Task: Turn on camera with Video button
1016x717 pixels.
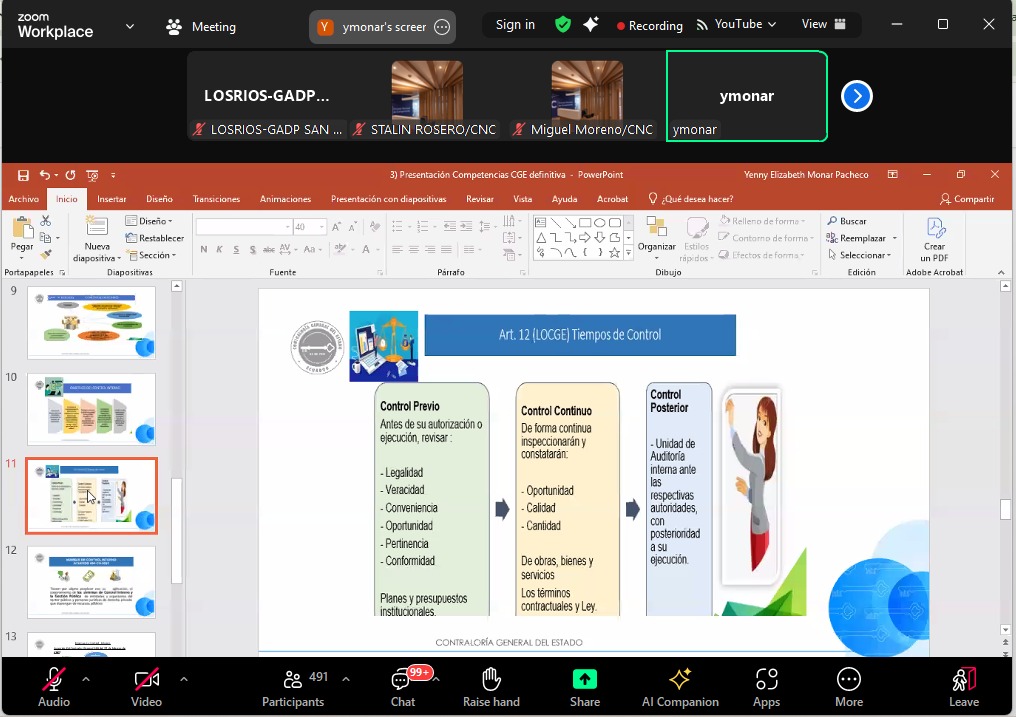Action: click(146, 680)
